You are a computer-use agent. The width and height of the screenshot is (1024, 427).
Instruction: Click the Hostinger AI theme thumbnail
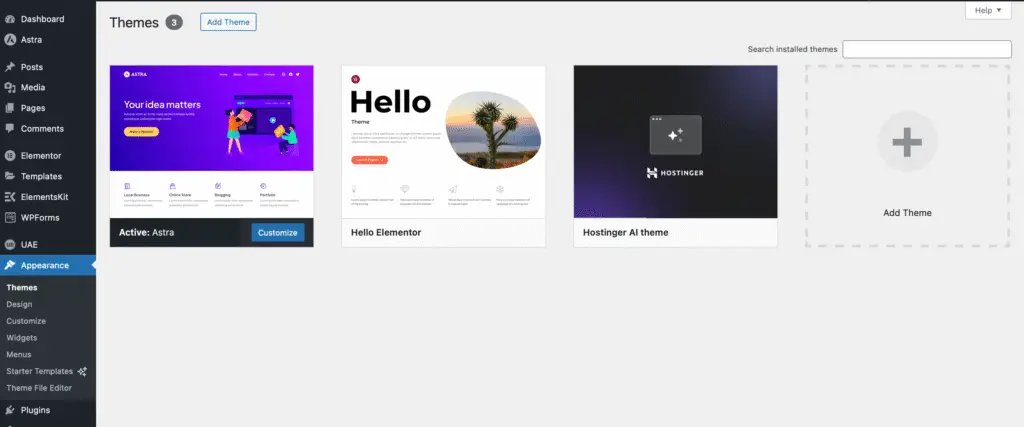[675, 141]
